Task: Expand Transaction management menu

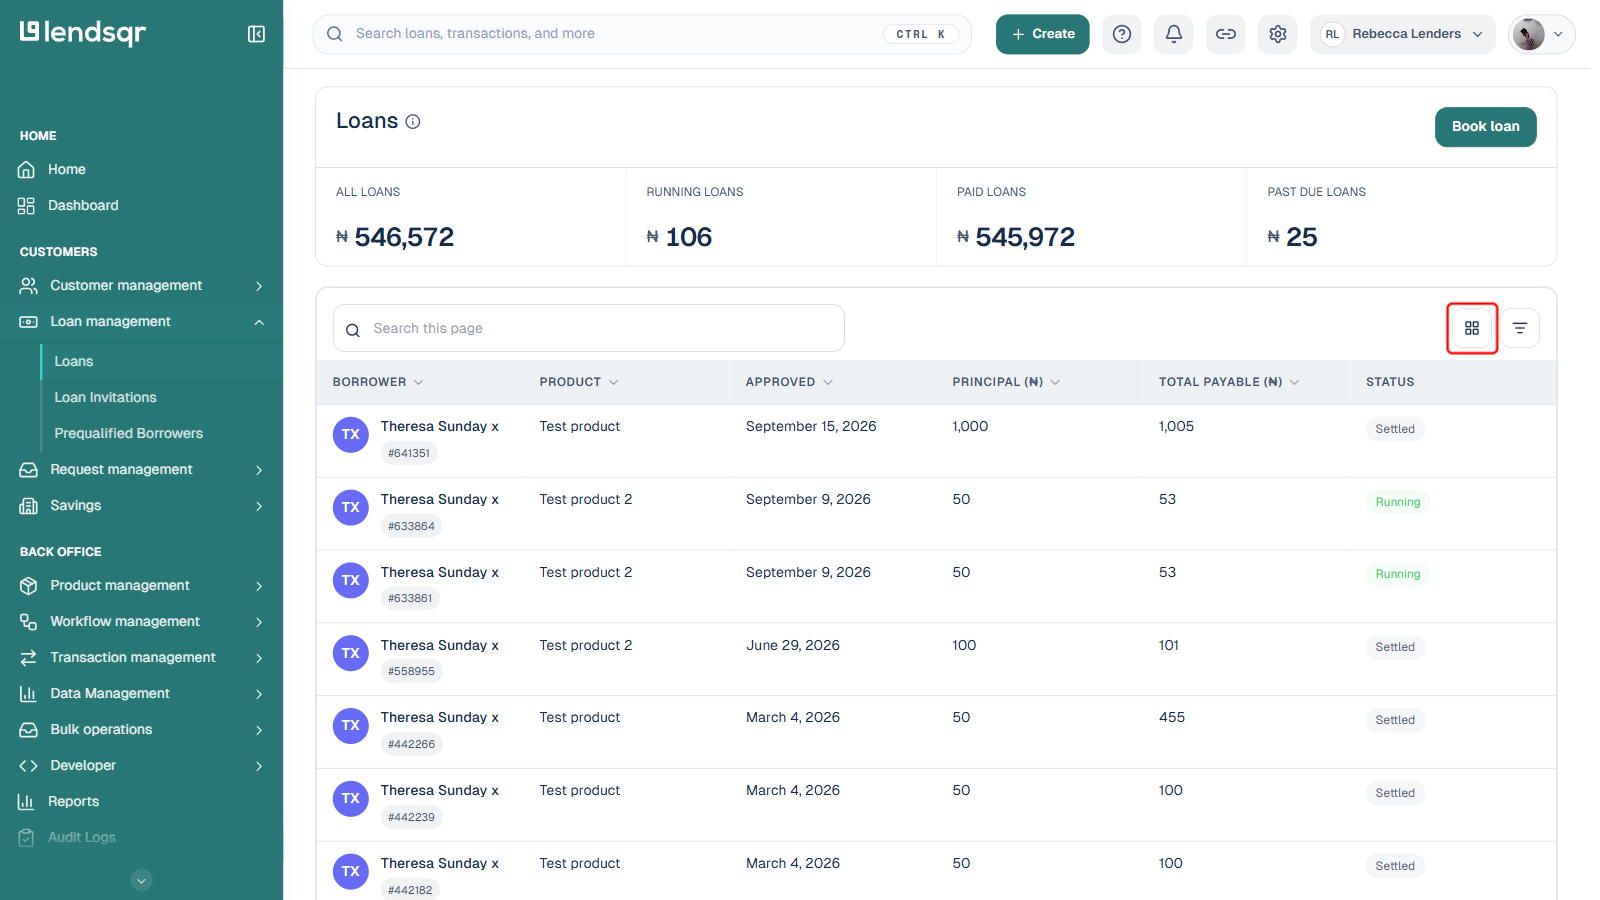Action: click(x=141, y=658)
